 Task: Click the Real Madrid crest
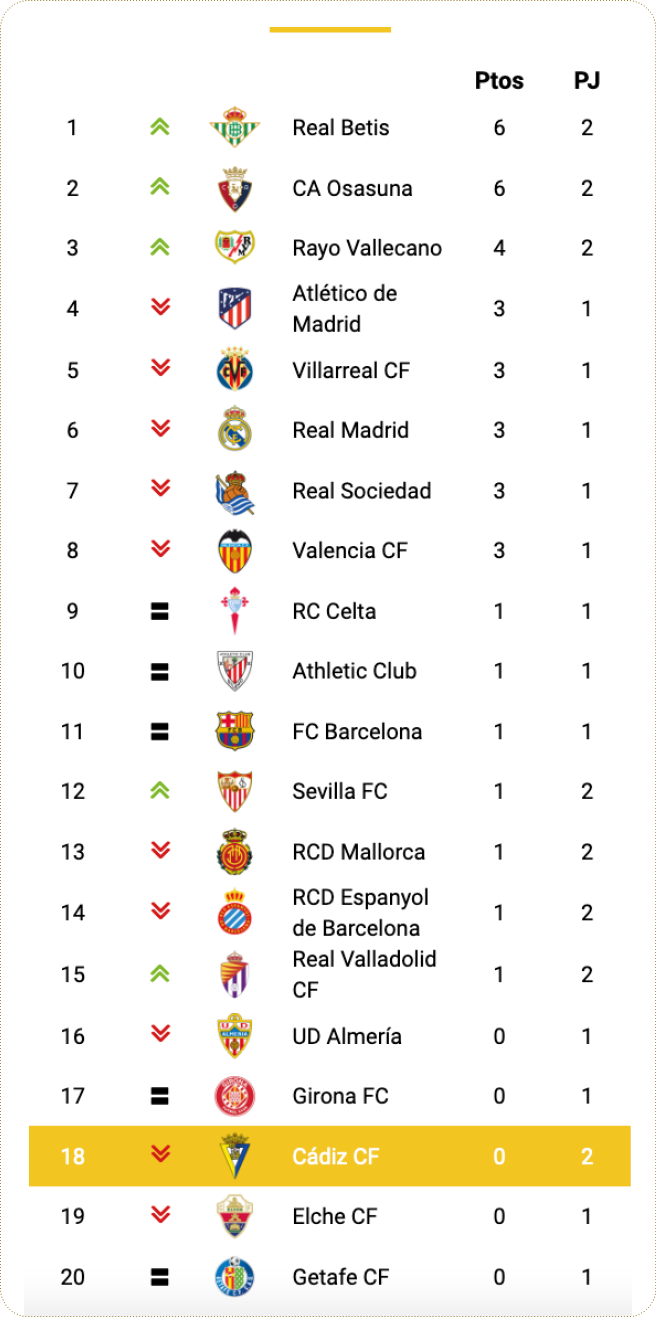click(x=235, y=430)
